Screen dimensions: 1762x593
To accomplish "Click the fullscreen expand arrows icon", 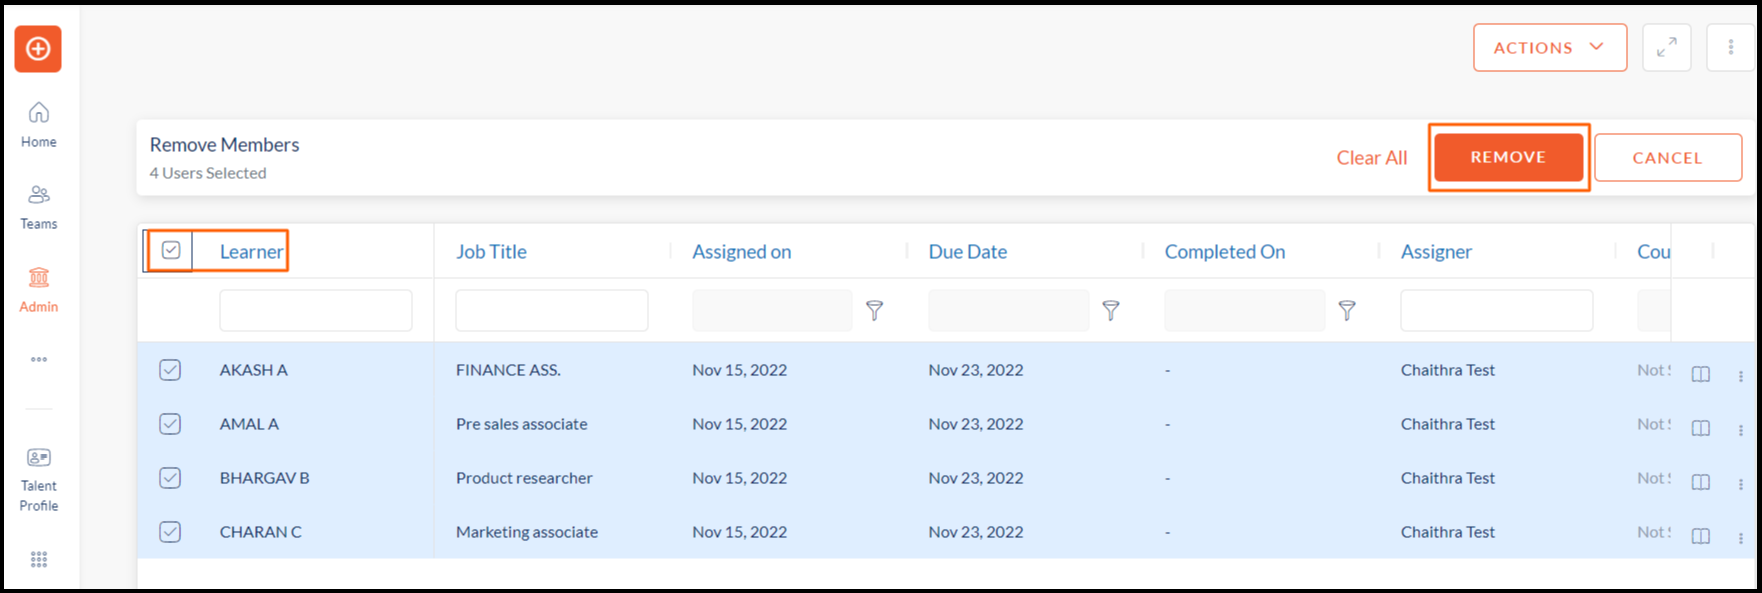I will pos(1666,47).
